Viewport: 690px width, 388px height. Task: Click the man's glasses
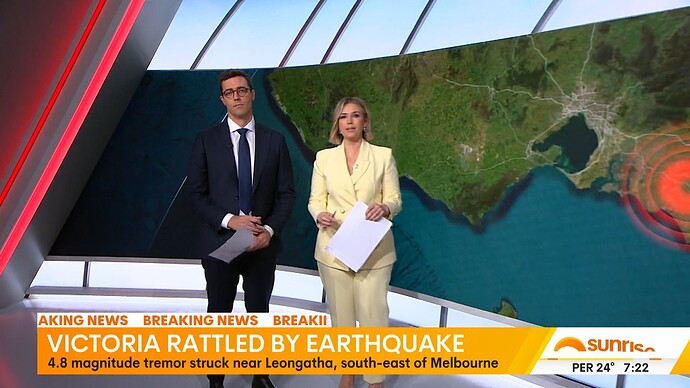point(236,92)
